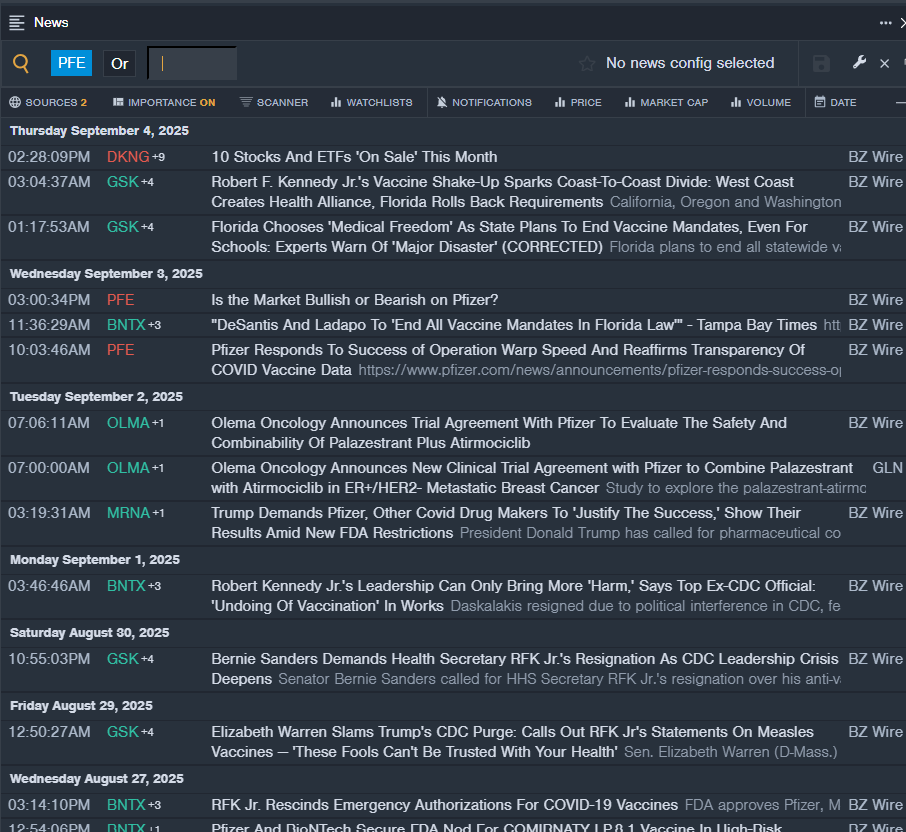Click GSK ticker in the 03:04:37AM row

122,182
